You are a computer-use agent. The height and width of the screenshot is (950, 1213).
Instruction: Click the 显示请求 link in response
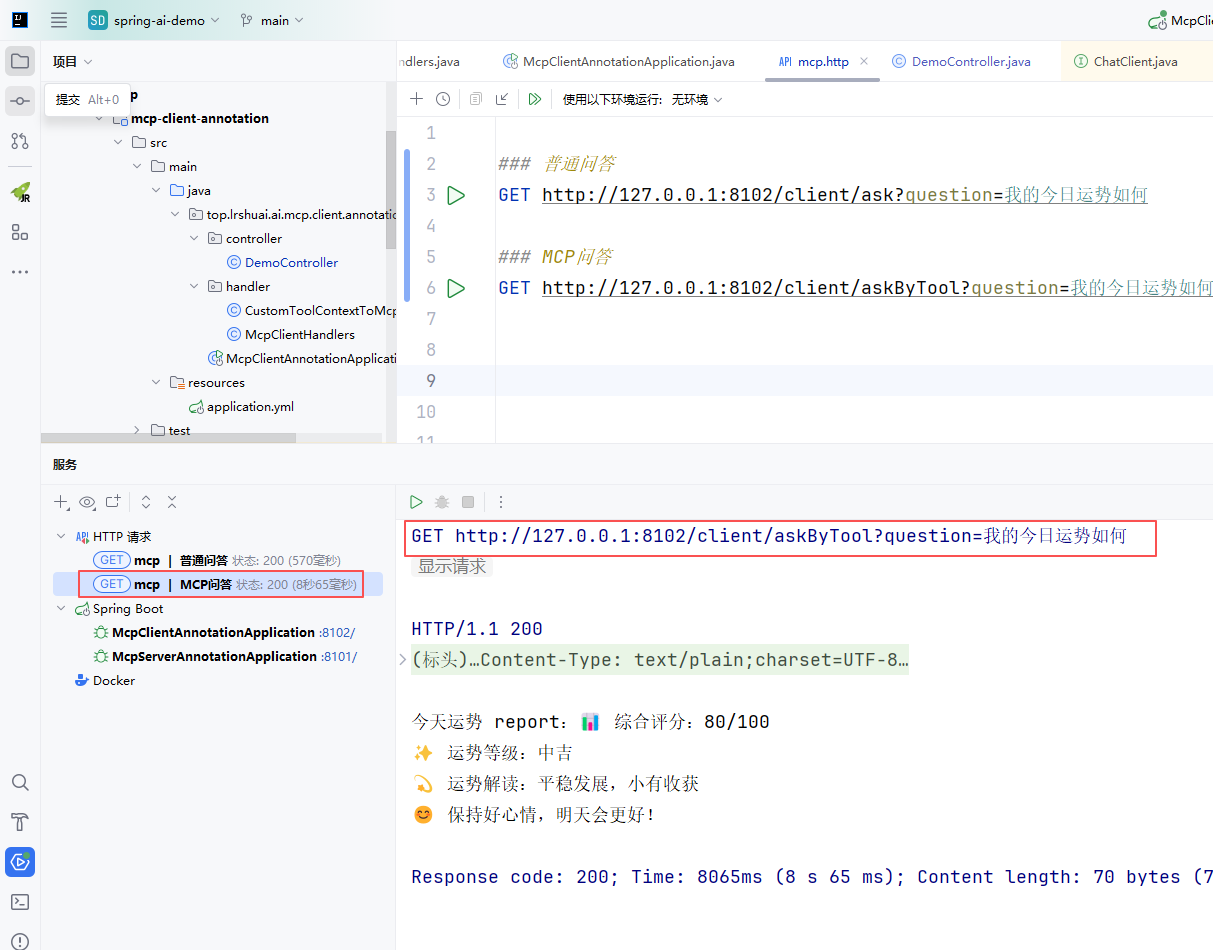(452, 567)
